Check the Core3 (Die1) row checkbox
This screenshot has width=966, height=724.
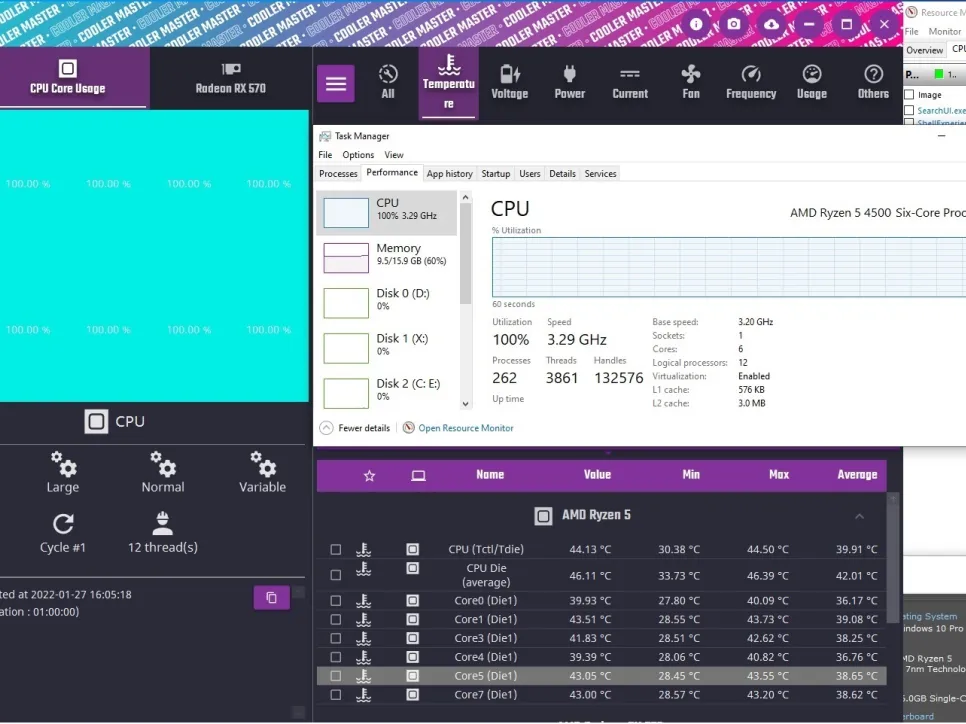click(x=336, y=638)
